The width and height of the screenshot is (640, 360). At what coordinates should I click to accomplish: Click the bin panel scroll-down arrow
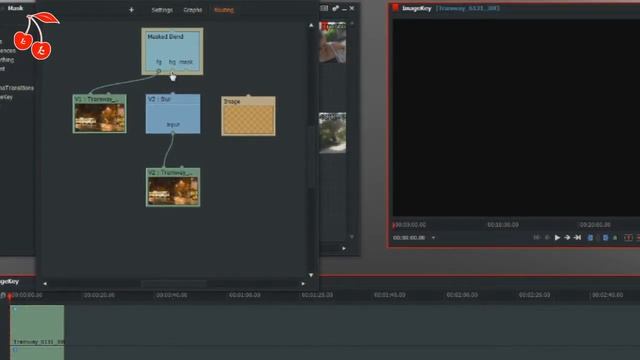point(352,237)
